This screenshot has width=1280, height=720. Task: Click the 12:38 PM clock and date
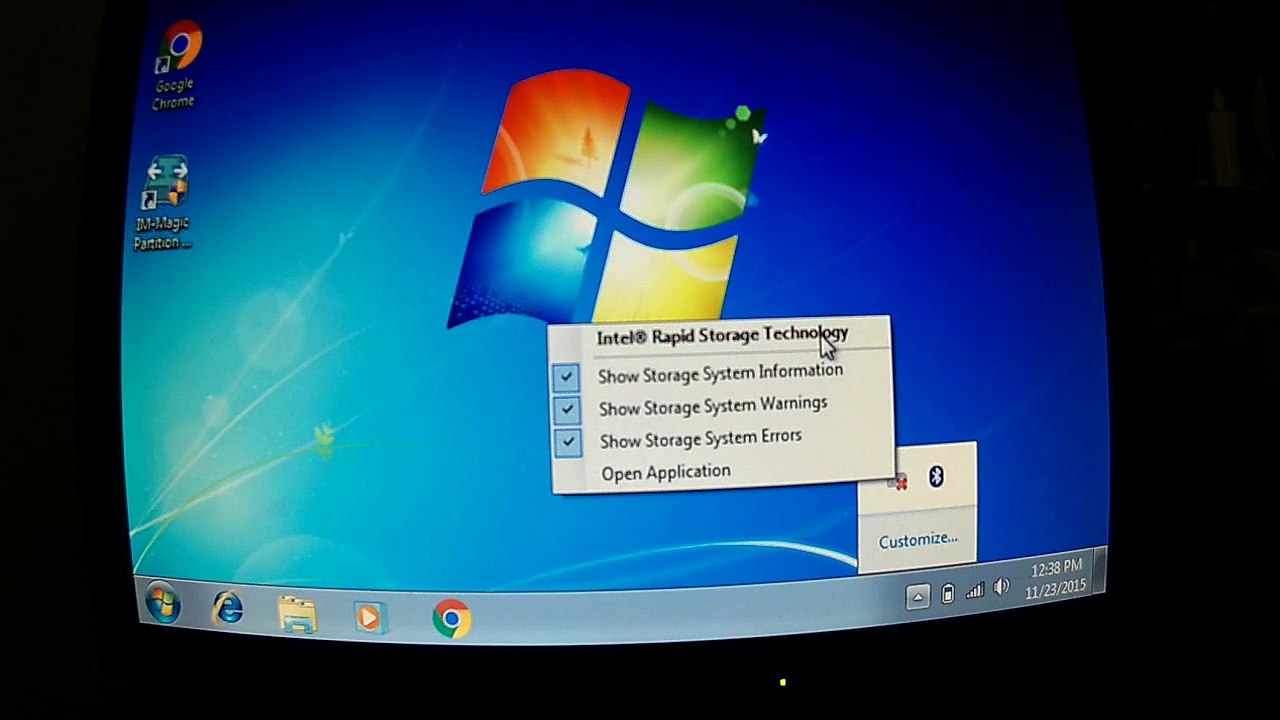(x=1056, y=579)
